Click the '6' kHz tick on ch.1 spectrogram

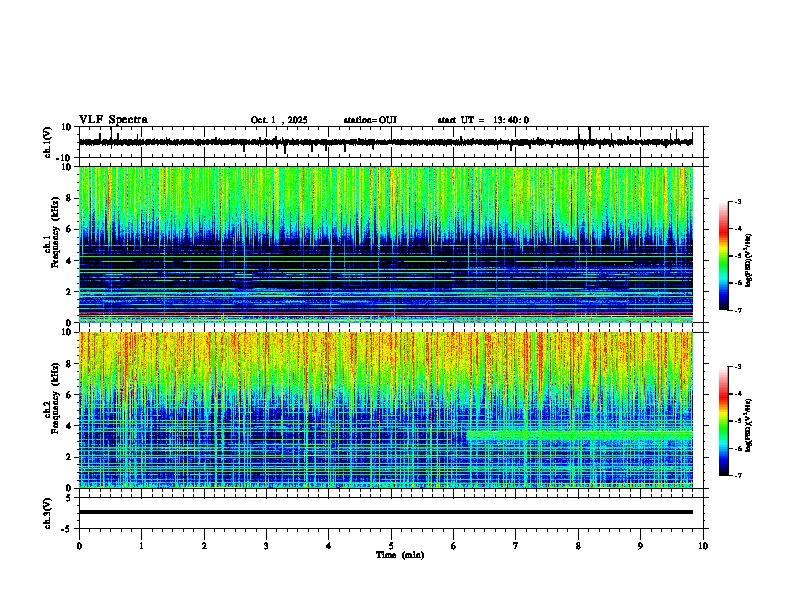click(69, 229)
